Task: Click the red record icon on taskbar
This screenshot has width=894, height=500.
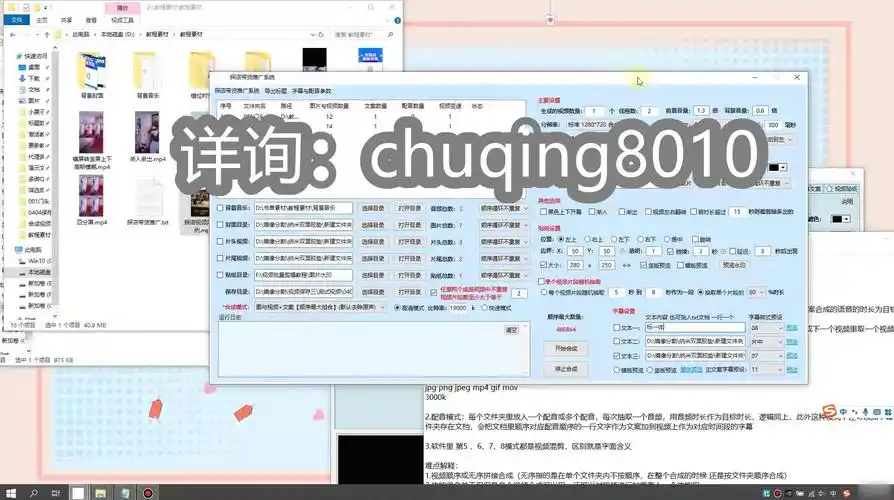Action: [x=148, y=493]
